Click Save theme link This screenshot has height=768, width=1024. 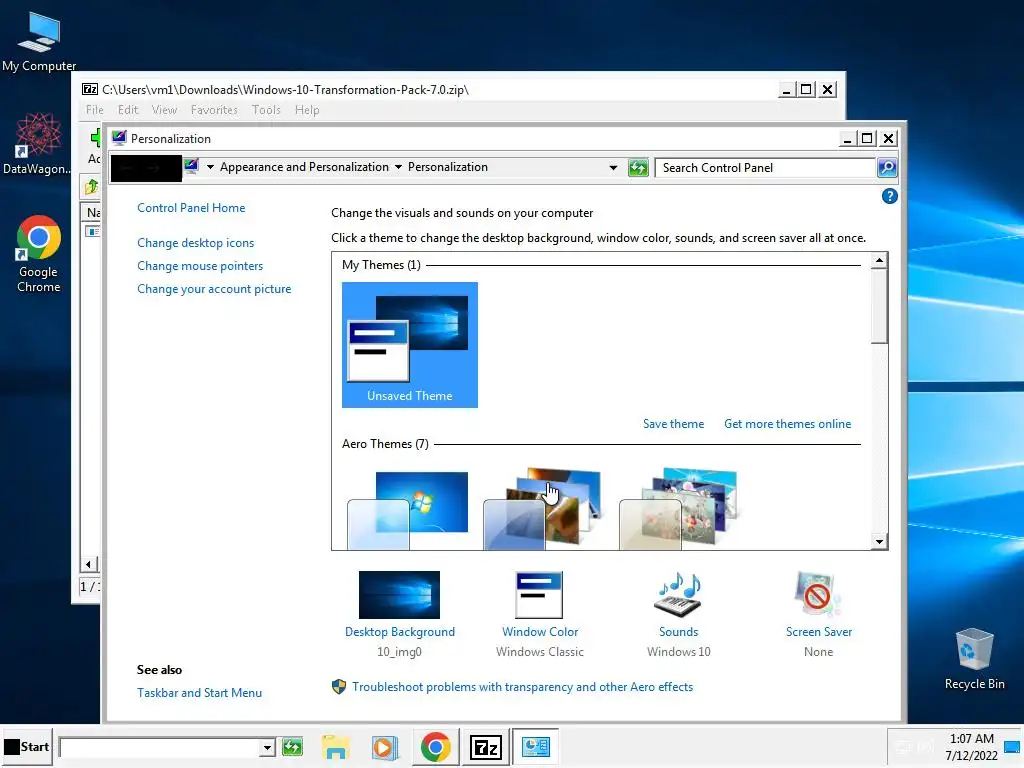(x=673, y=424)
